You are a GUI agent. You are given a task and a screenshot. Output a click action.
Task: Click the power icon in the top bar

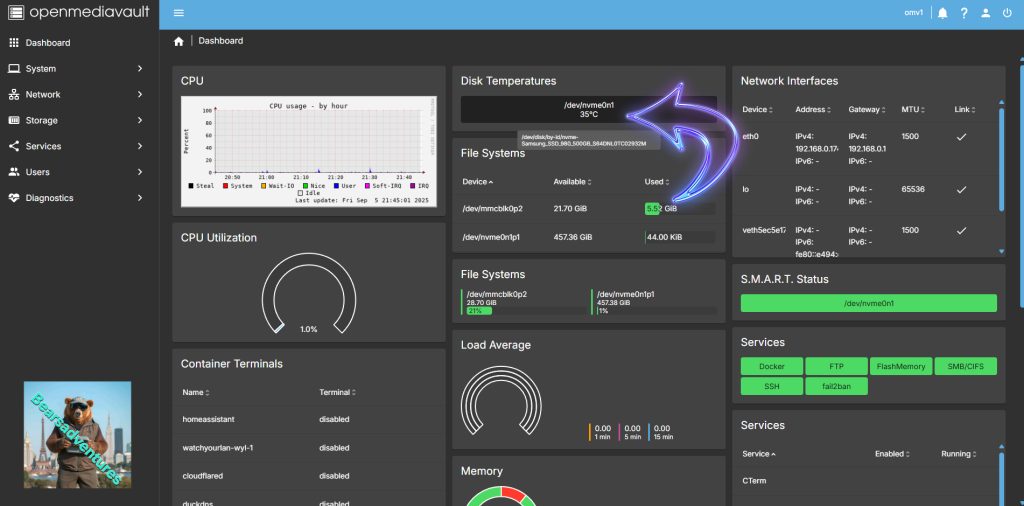(1007, 13)
